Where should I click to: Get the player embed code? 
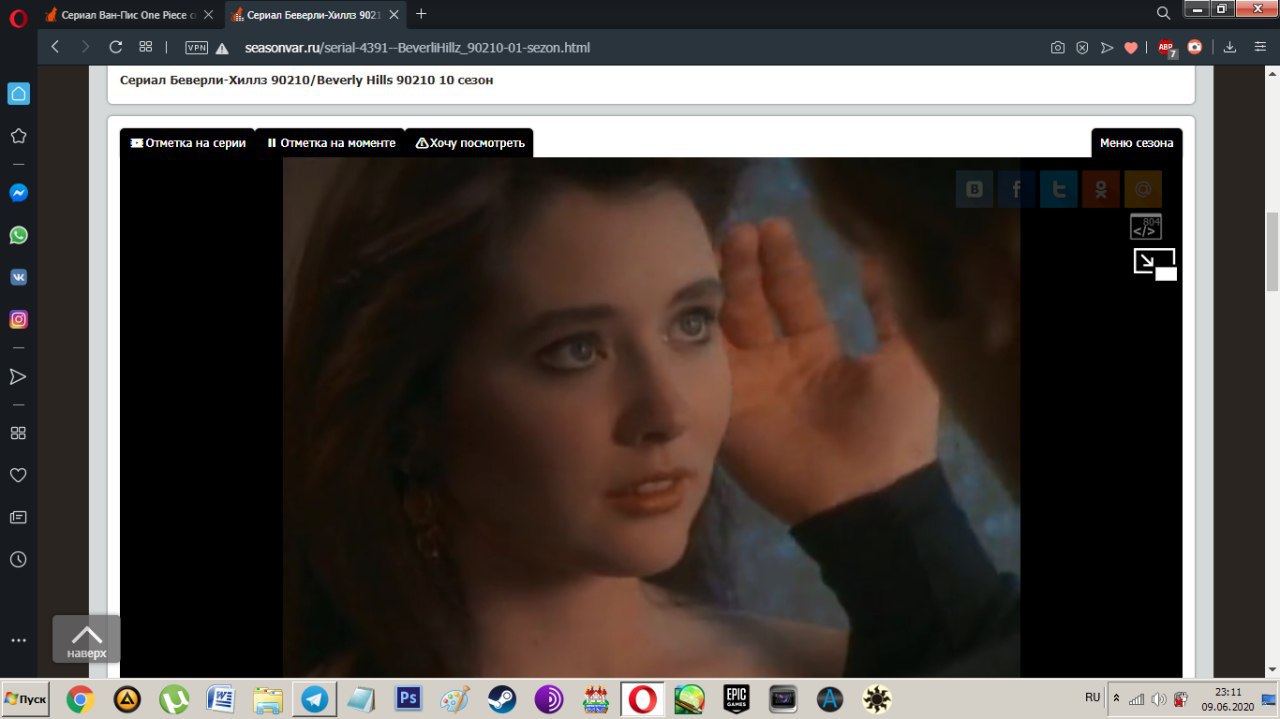coord(1146,227)
